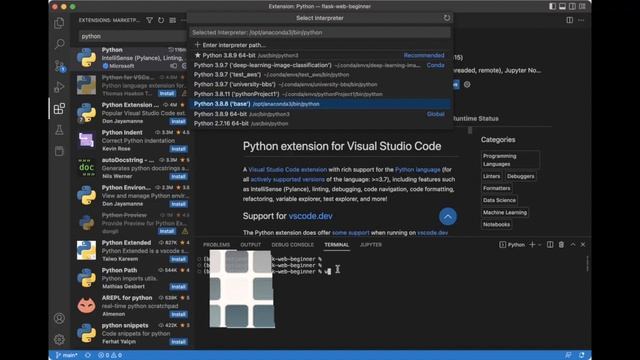Open Customize Layout icon in title bar
The width and height of the screenshot is (640, 360).
click(x=582, y=6)
